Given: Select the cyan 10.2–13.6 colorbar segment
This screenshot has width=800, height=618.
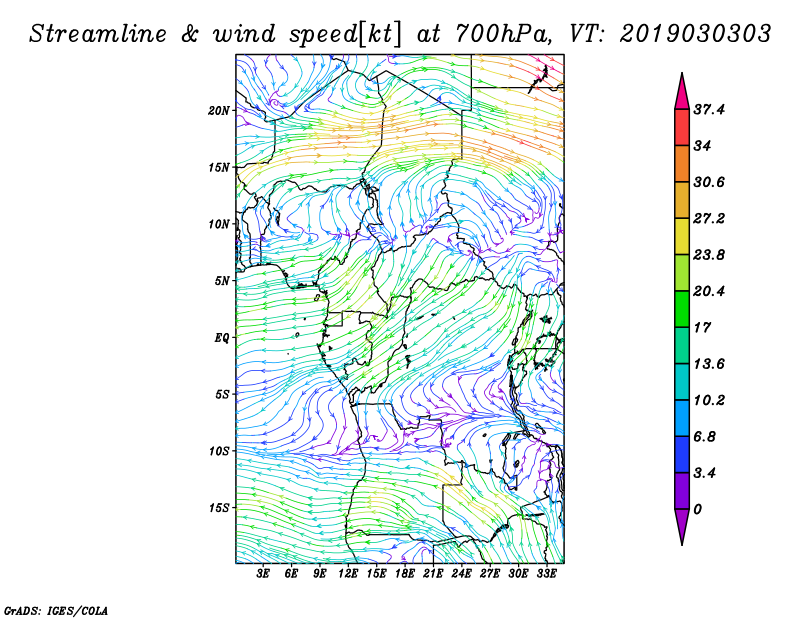Looking at the screenshot, I should 682,382.
